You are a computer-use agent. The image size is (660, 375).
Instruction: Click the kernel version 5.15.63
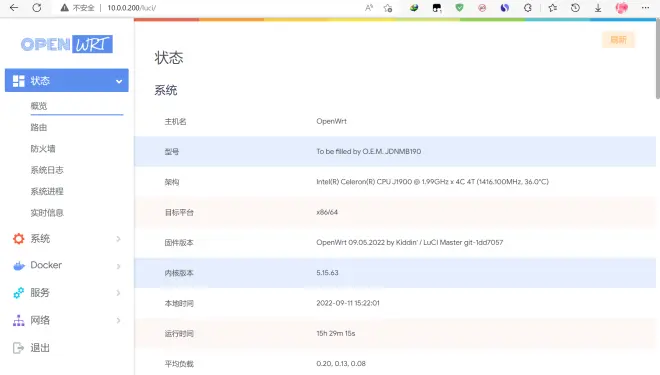coord(327,273)
